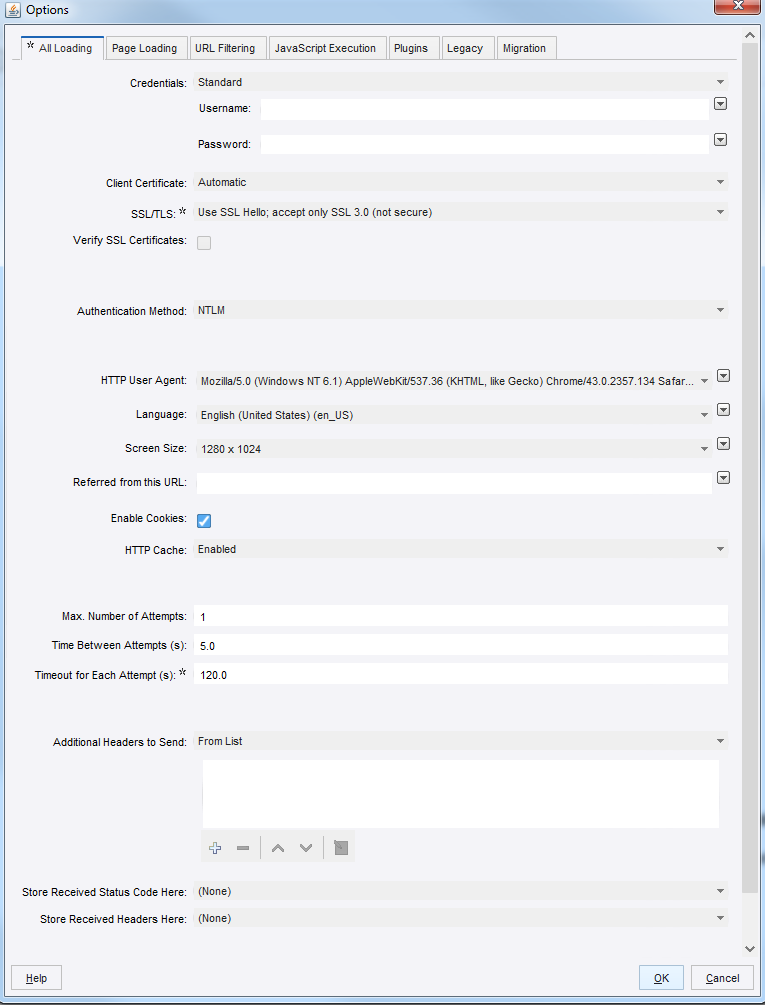
Task: Open the JavaScript Execution tab
Action: pyautogui.click(x=325, y=48)
